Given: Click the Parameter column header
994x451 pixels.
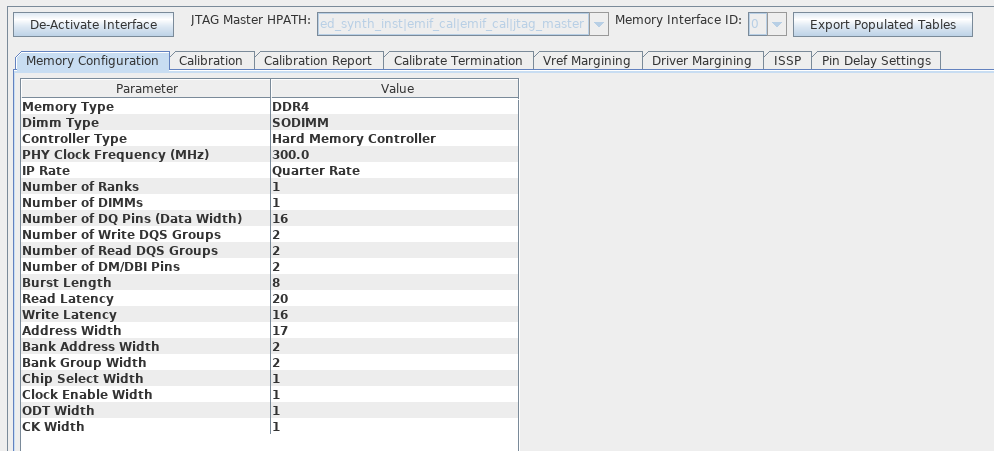Looking at the screenshot, I should [x=146, y=89].
